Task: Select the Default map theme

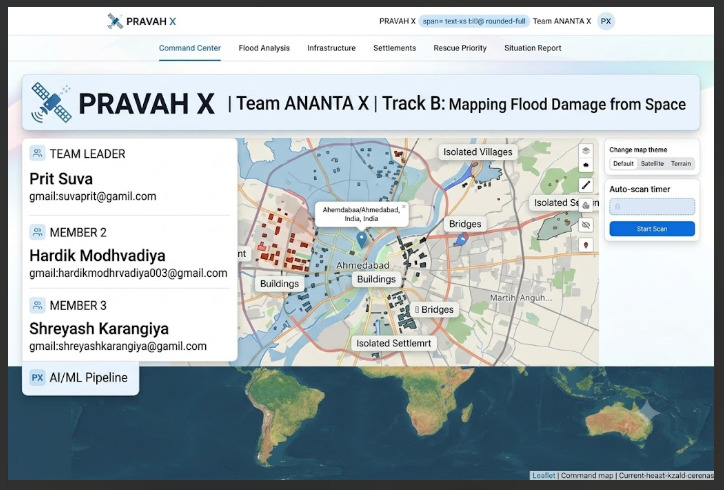Action: tap(623, 163)
